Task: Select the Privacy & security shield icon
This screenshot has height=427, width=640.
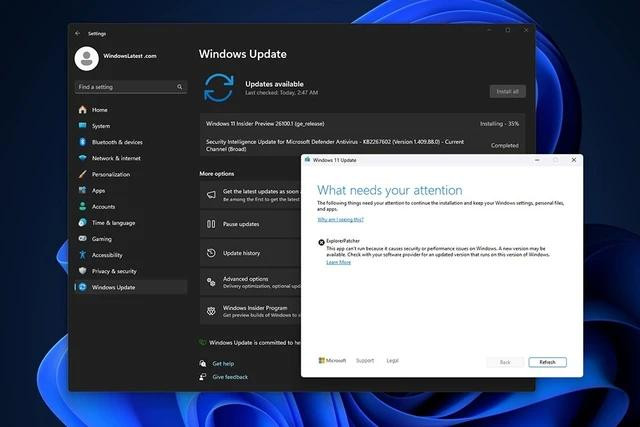Action: [x=82, y=271]
